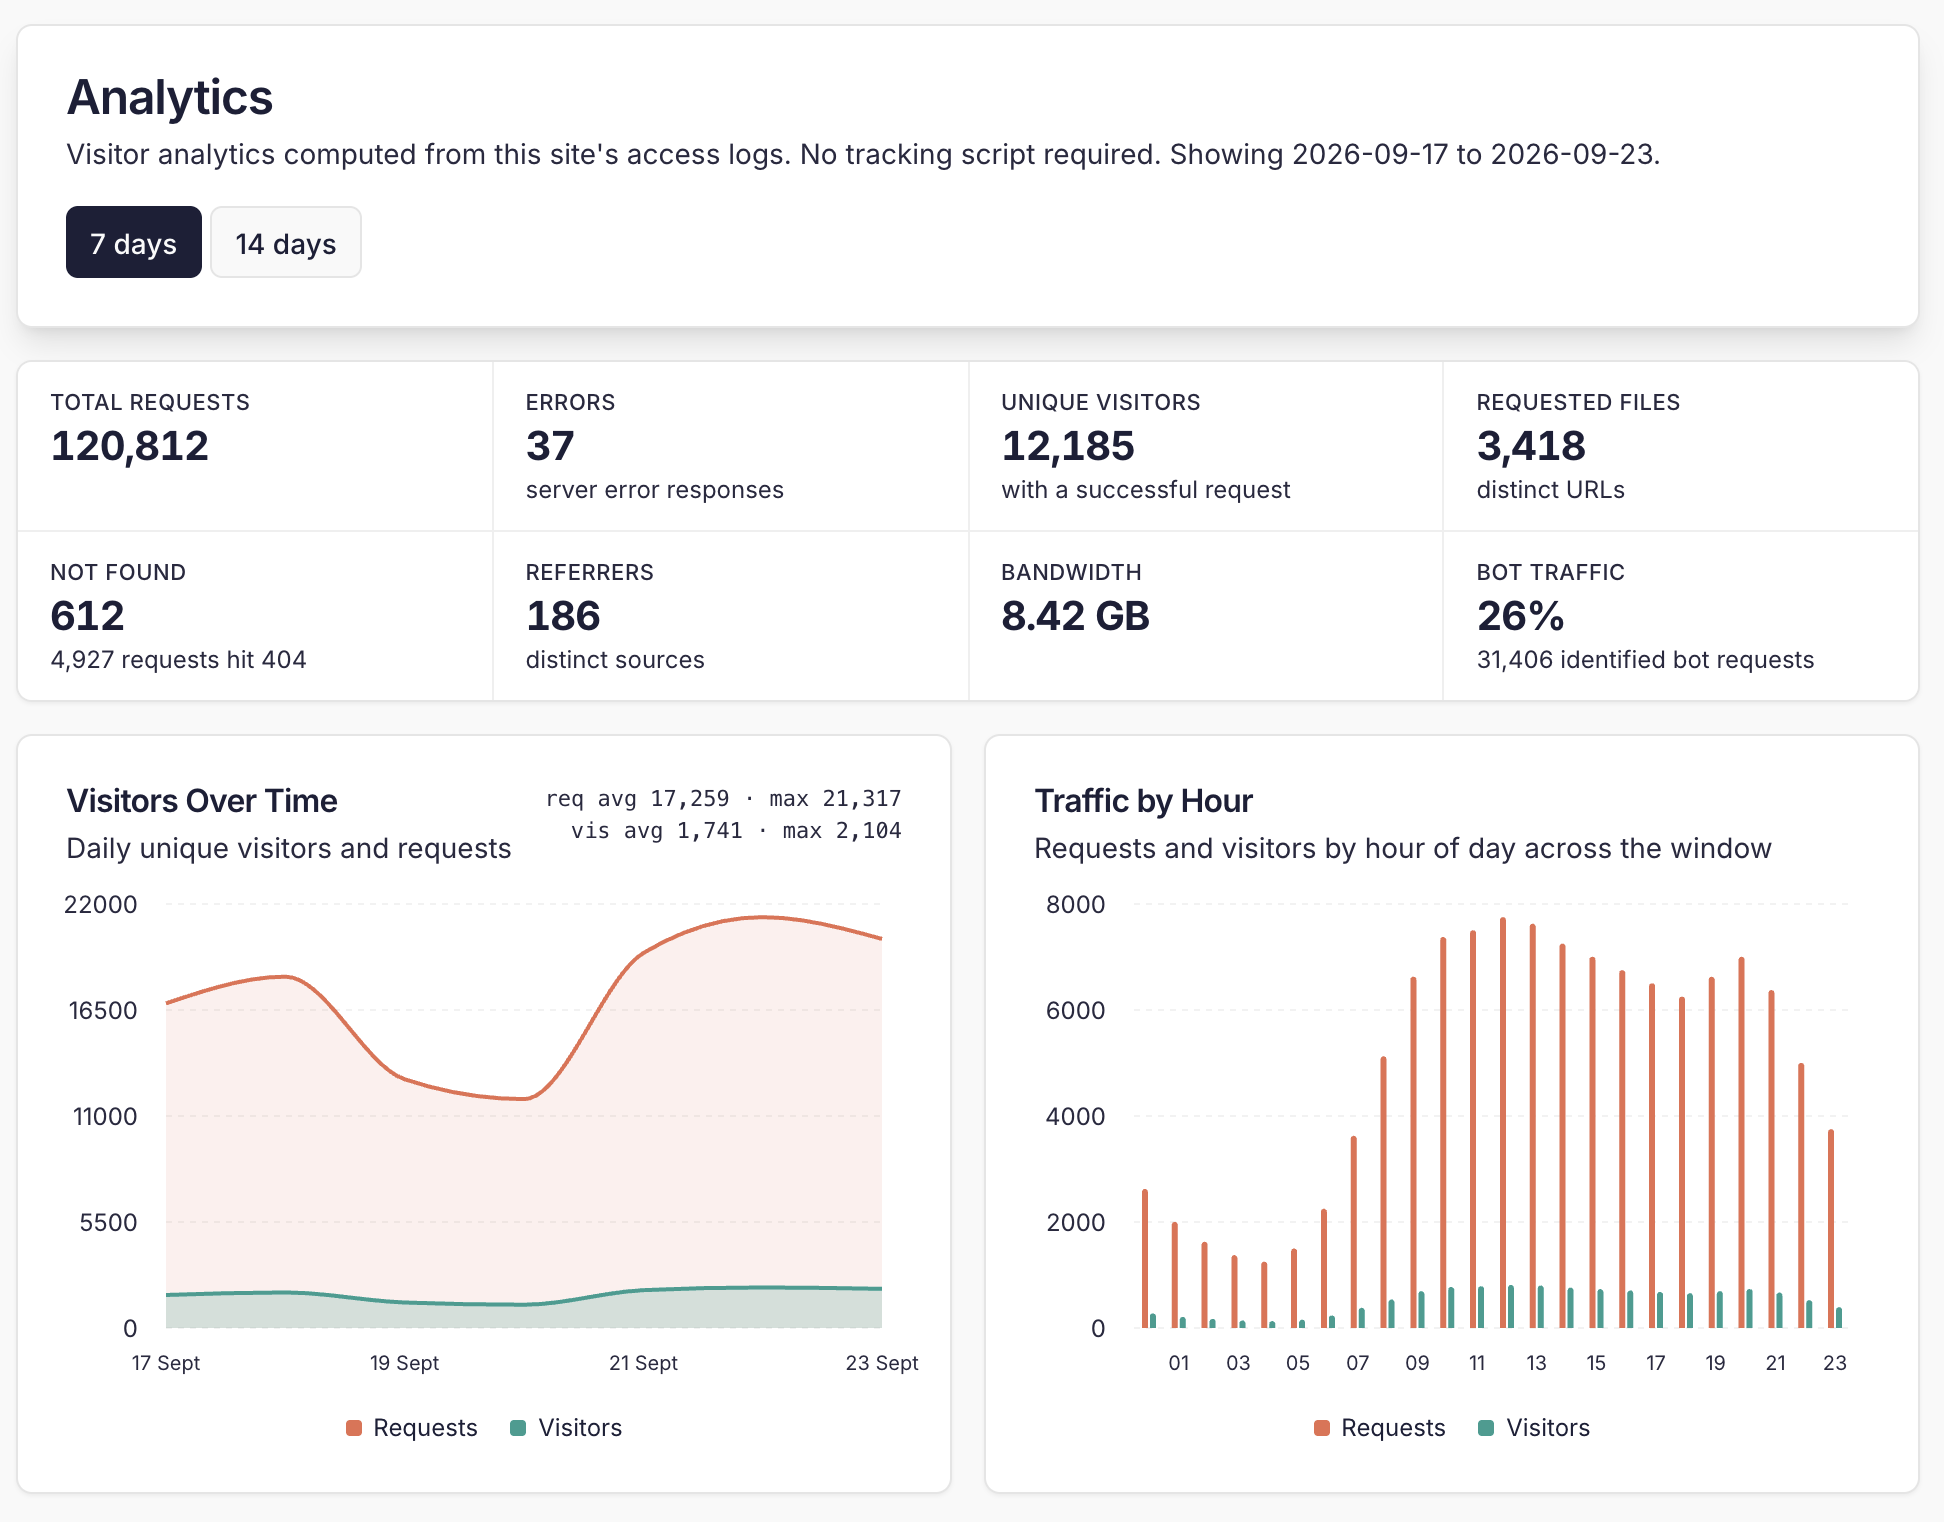Click the 19 Sept axis label
1944x1522 pixels.
click(404, 1363)
